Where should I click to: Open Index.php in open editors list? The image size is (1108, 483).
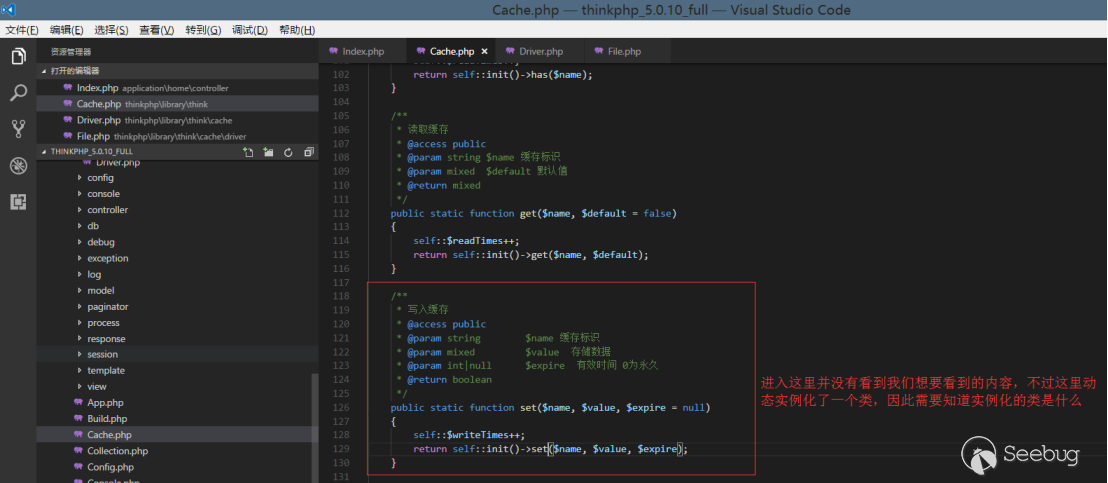tap(177, 88)
